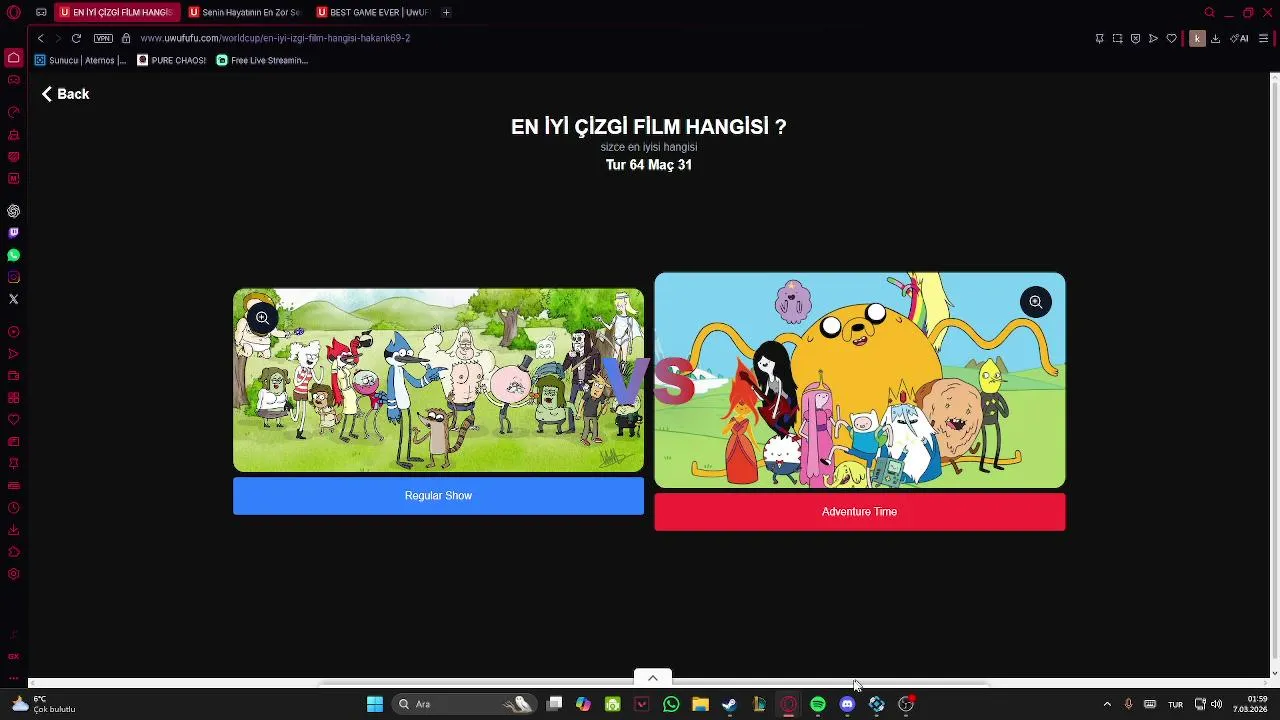Vote for Adventure Time red button
1280x720 pixels.
[x=859, y=512]
